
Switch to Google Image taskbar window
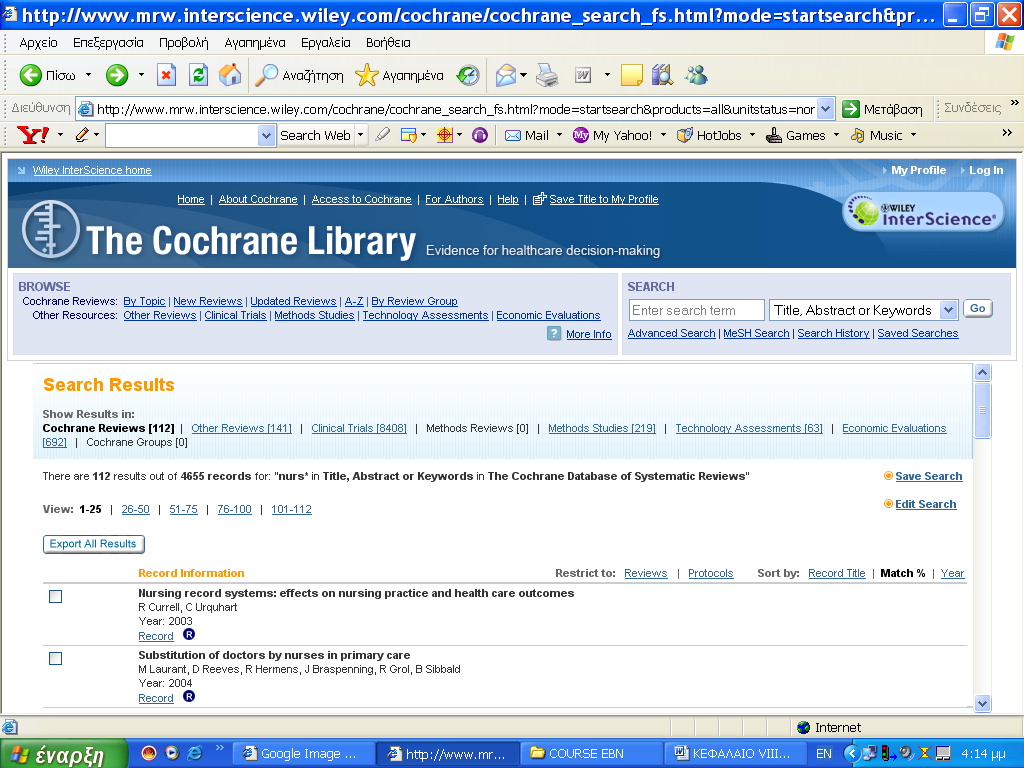(x=303, y=754)
